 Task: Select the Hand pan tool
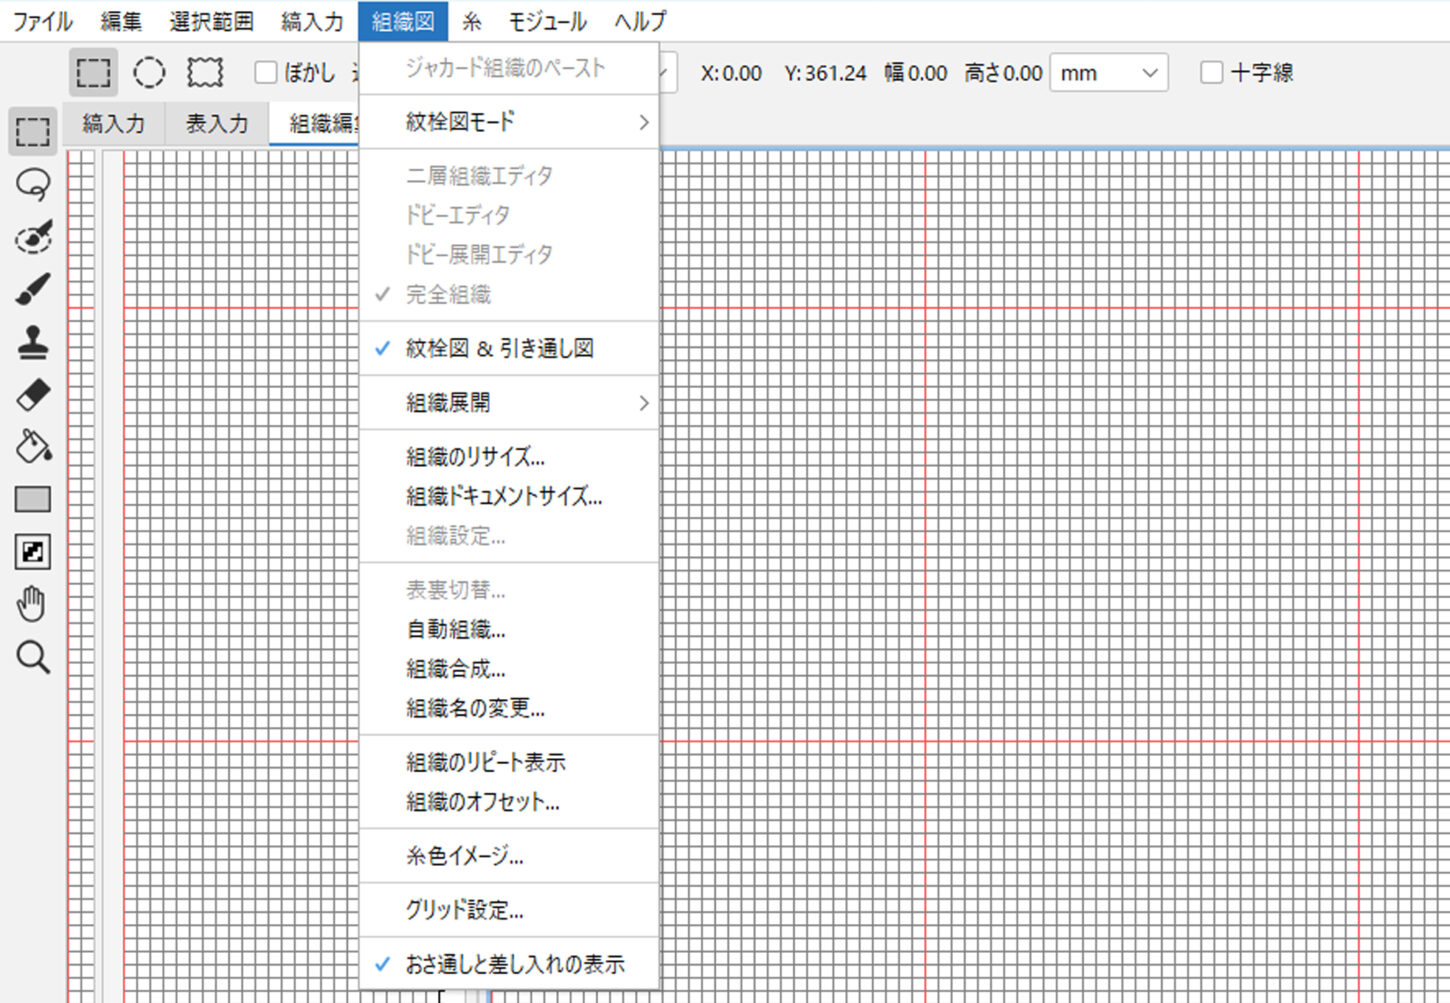coord(33,604)
